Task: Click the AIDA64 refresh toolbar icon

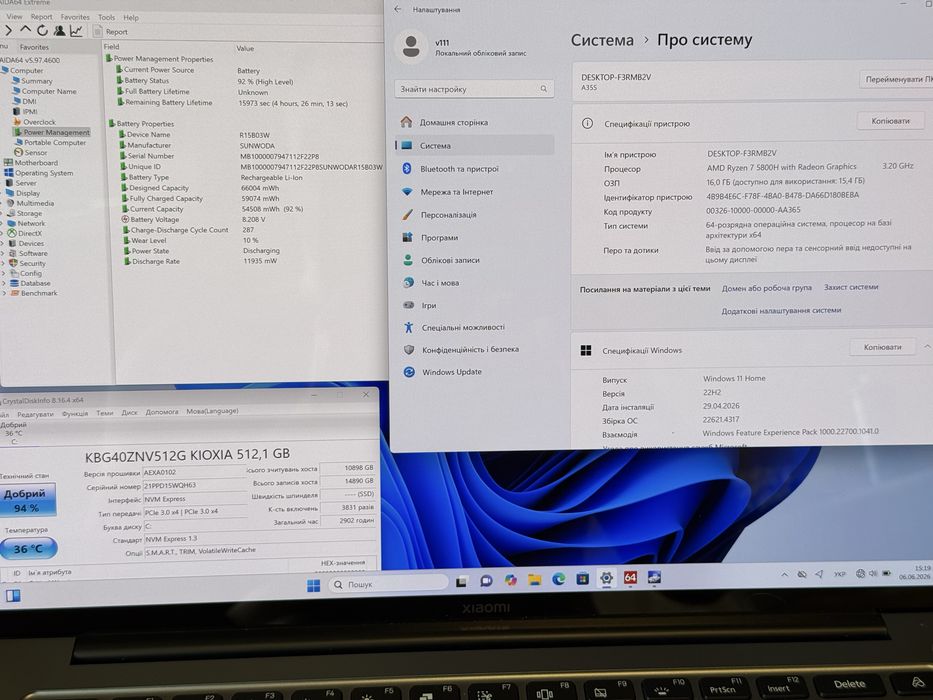Action: tap(42, 30)
